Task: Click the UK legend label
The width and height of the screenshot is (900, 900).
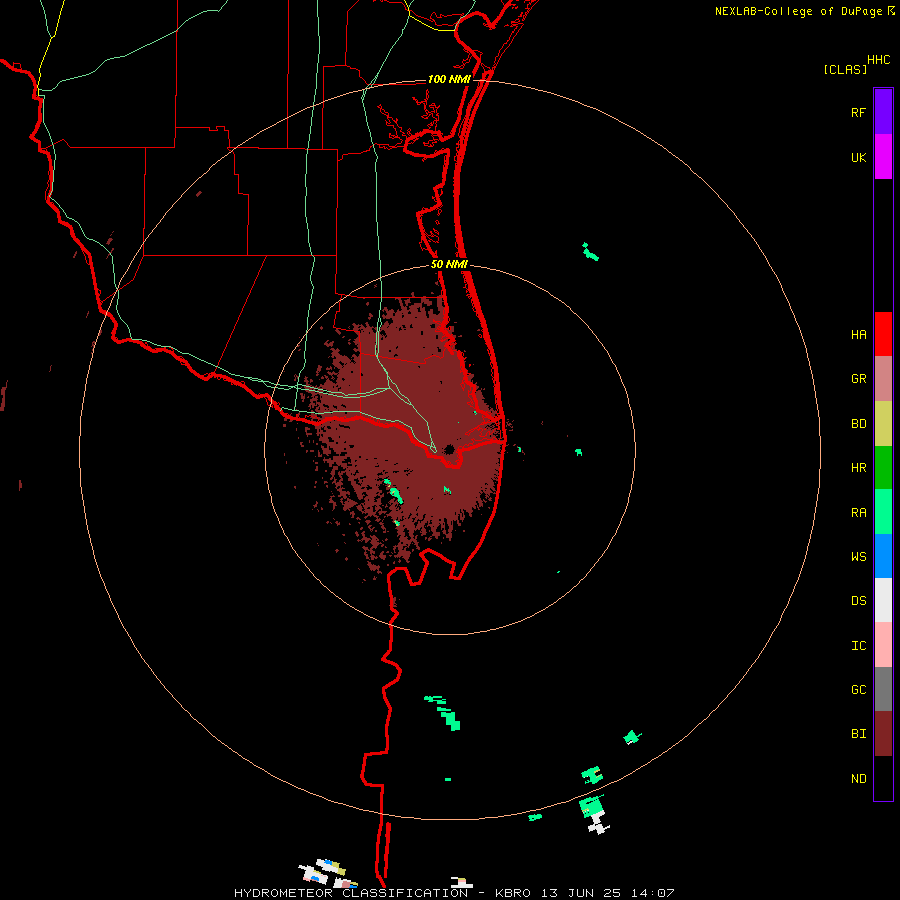Action: [x=859, y=157]
